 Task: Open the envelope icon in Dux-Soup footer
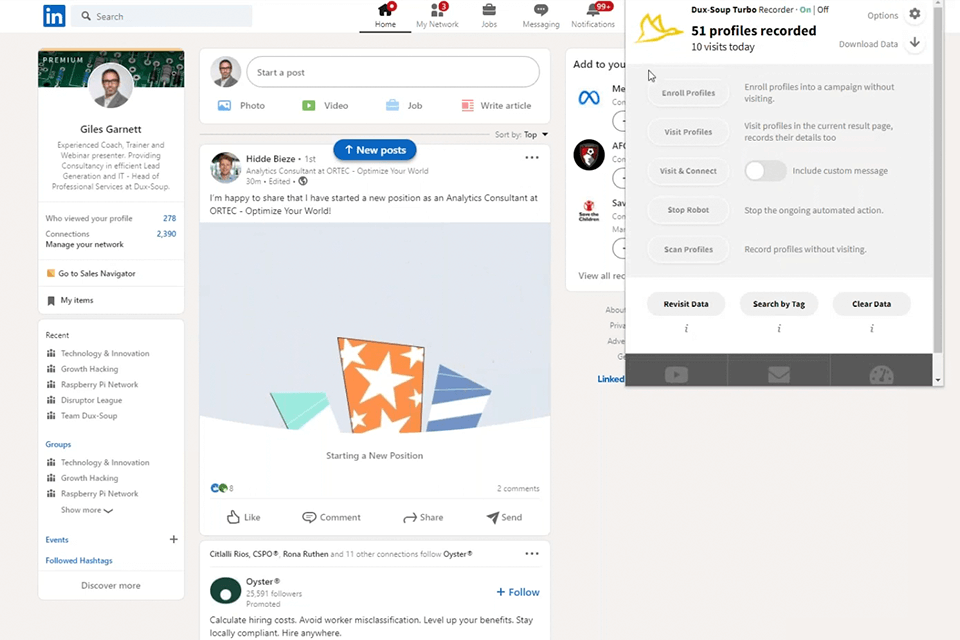(779, 374)
